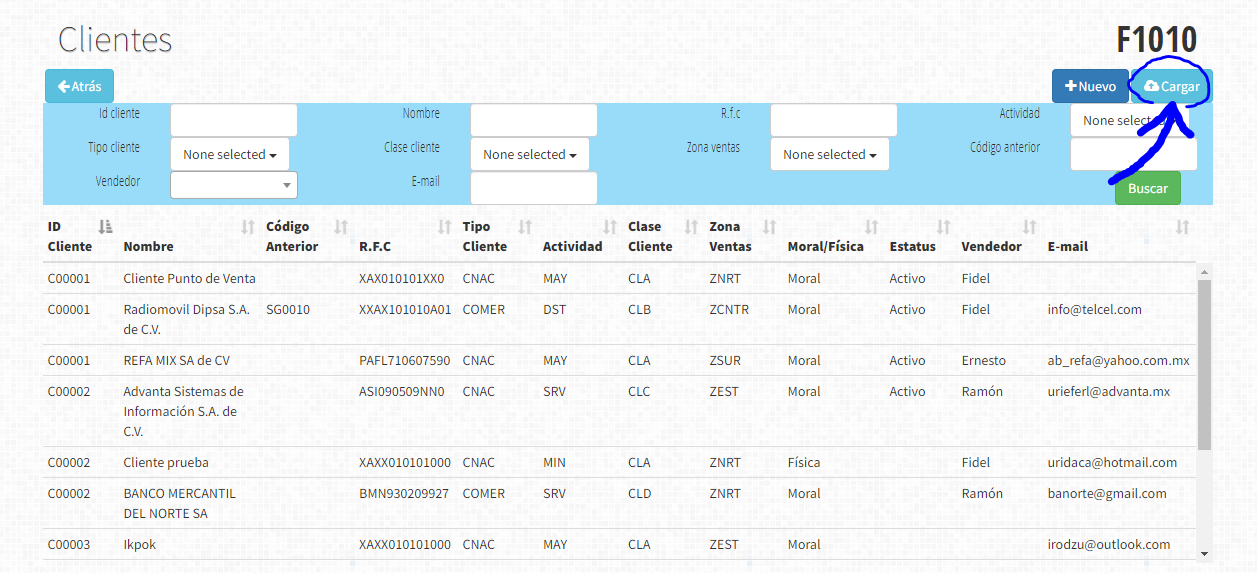Click email banorte@gmail.com
Image resolution: width=1257 pixels, height=573 pixels.
(x=1107, y=493)
